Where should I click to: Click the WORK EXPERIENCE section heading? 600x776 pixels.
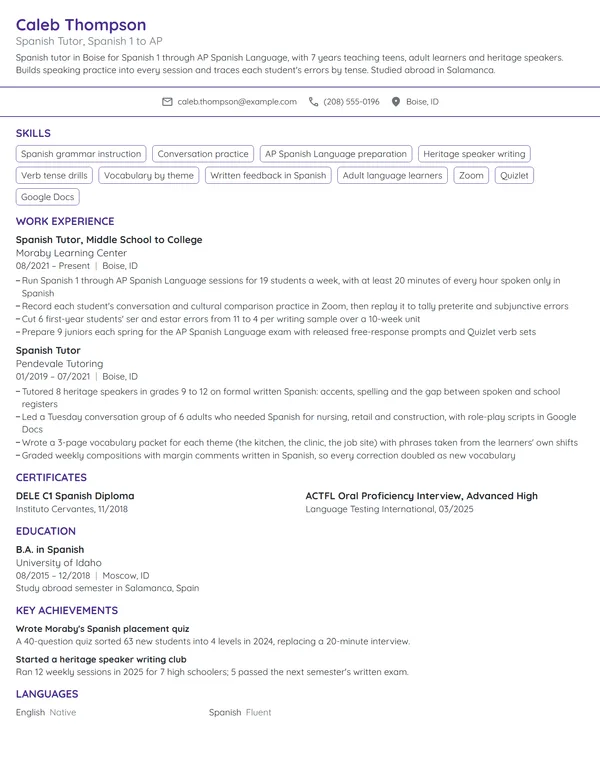tap(65, 221)
